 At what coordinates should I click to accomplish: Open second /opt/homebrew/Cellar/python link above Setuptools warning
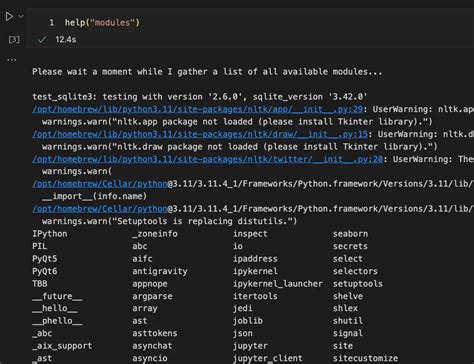pyautogui.click(x=100, y=209)
